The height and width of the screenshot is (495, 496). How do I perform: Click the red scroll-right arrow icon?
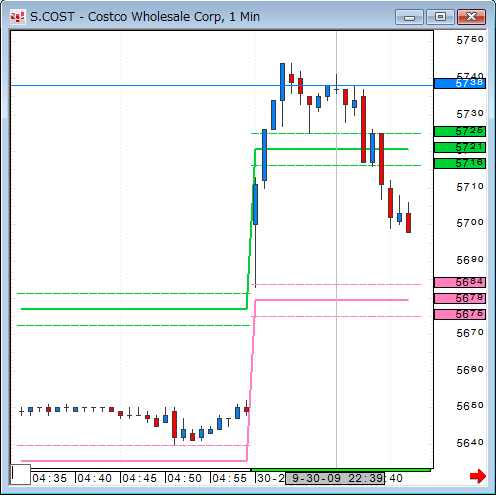(x=477, y=476)
